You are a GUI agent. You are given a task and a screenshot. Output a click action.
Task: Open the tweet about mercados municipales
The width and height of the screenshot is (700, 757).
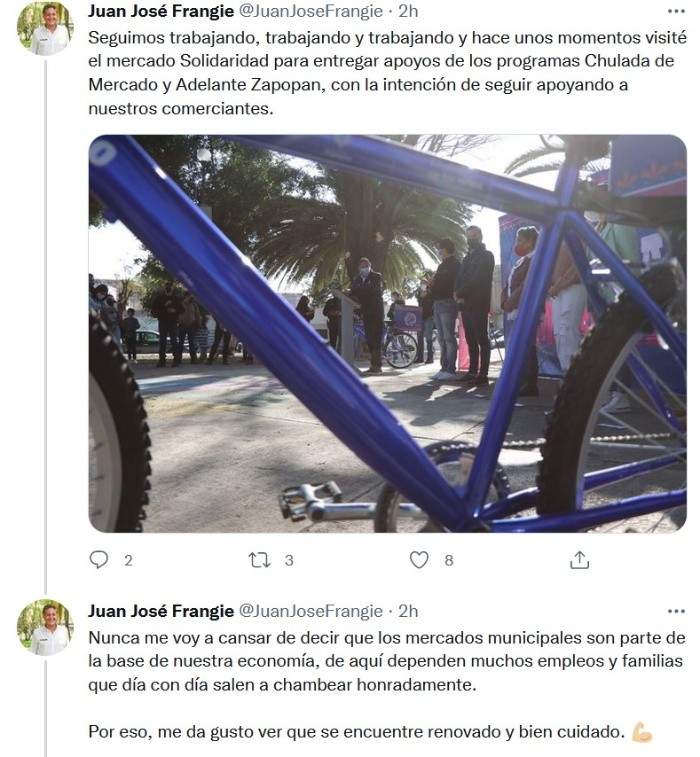(387, 685)
